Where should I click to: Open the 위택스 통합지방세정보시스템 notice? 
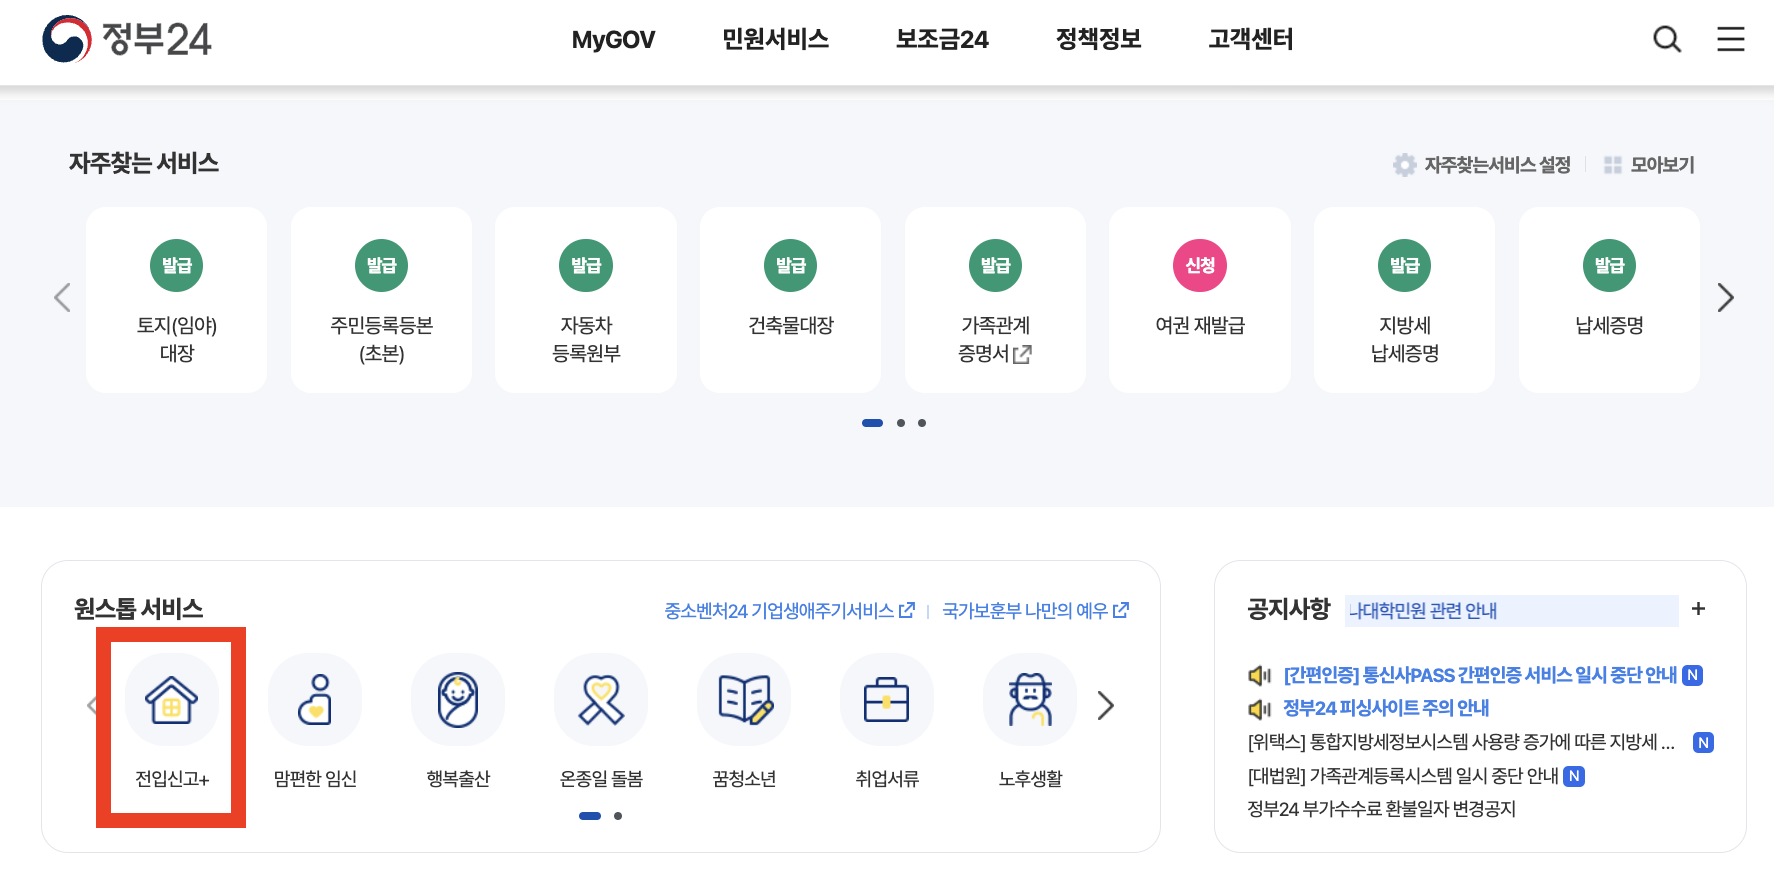(1461, 742)
